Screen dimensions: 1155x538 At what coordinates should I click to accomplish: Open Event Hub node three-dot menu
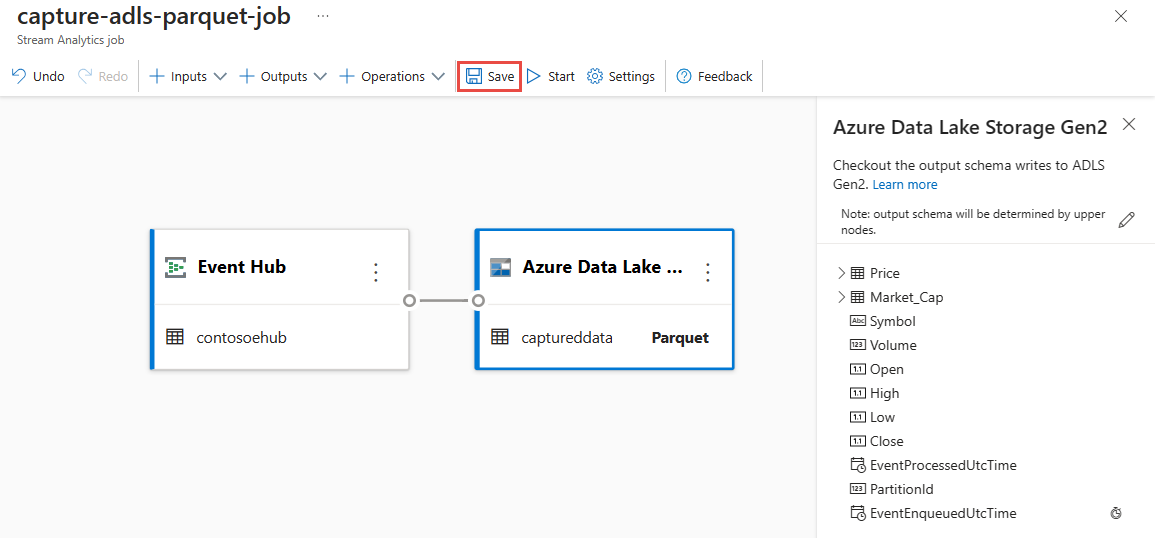point(376,272)
